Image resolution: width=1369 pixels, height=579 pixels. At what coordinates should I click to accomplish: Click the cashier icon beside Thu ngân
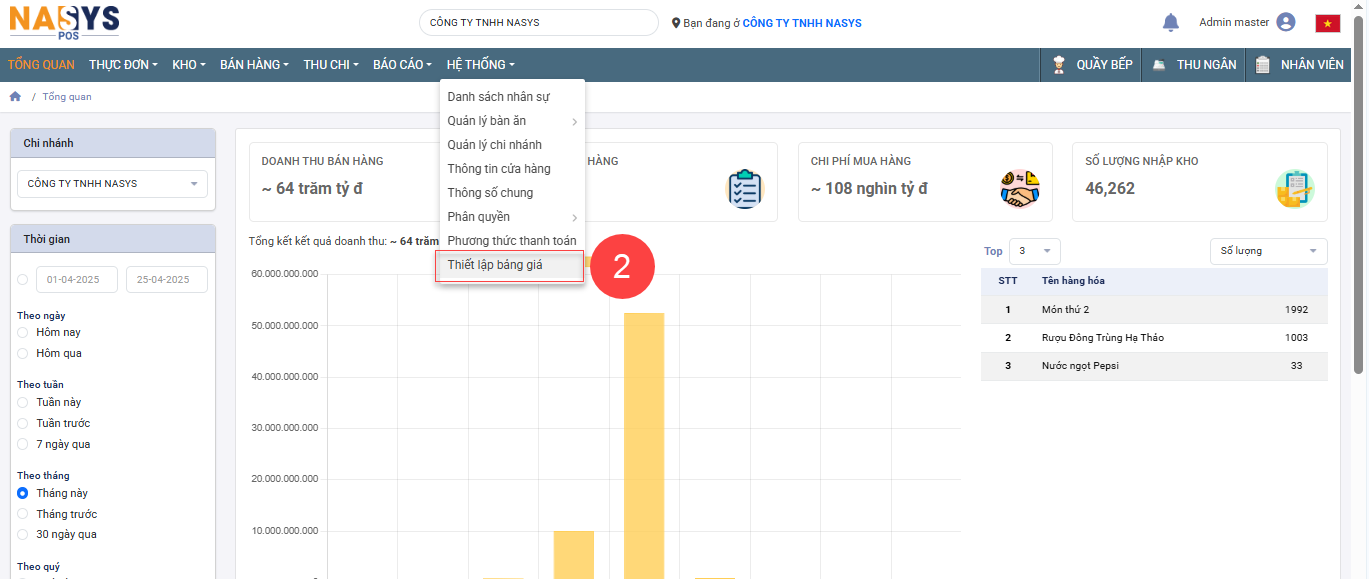pos(1159,65)
